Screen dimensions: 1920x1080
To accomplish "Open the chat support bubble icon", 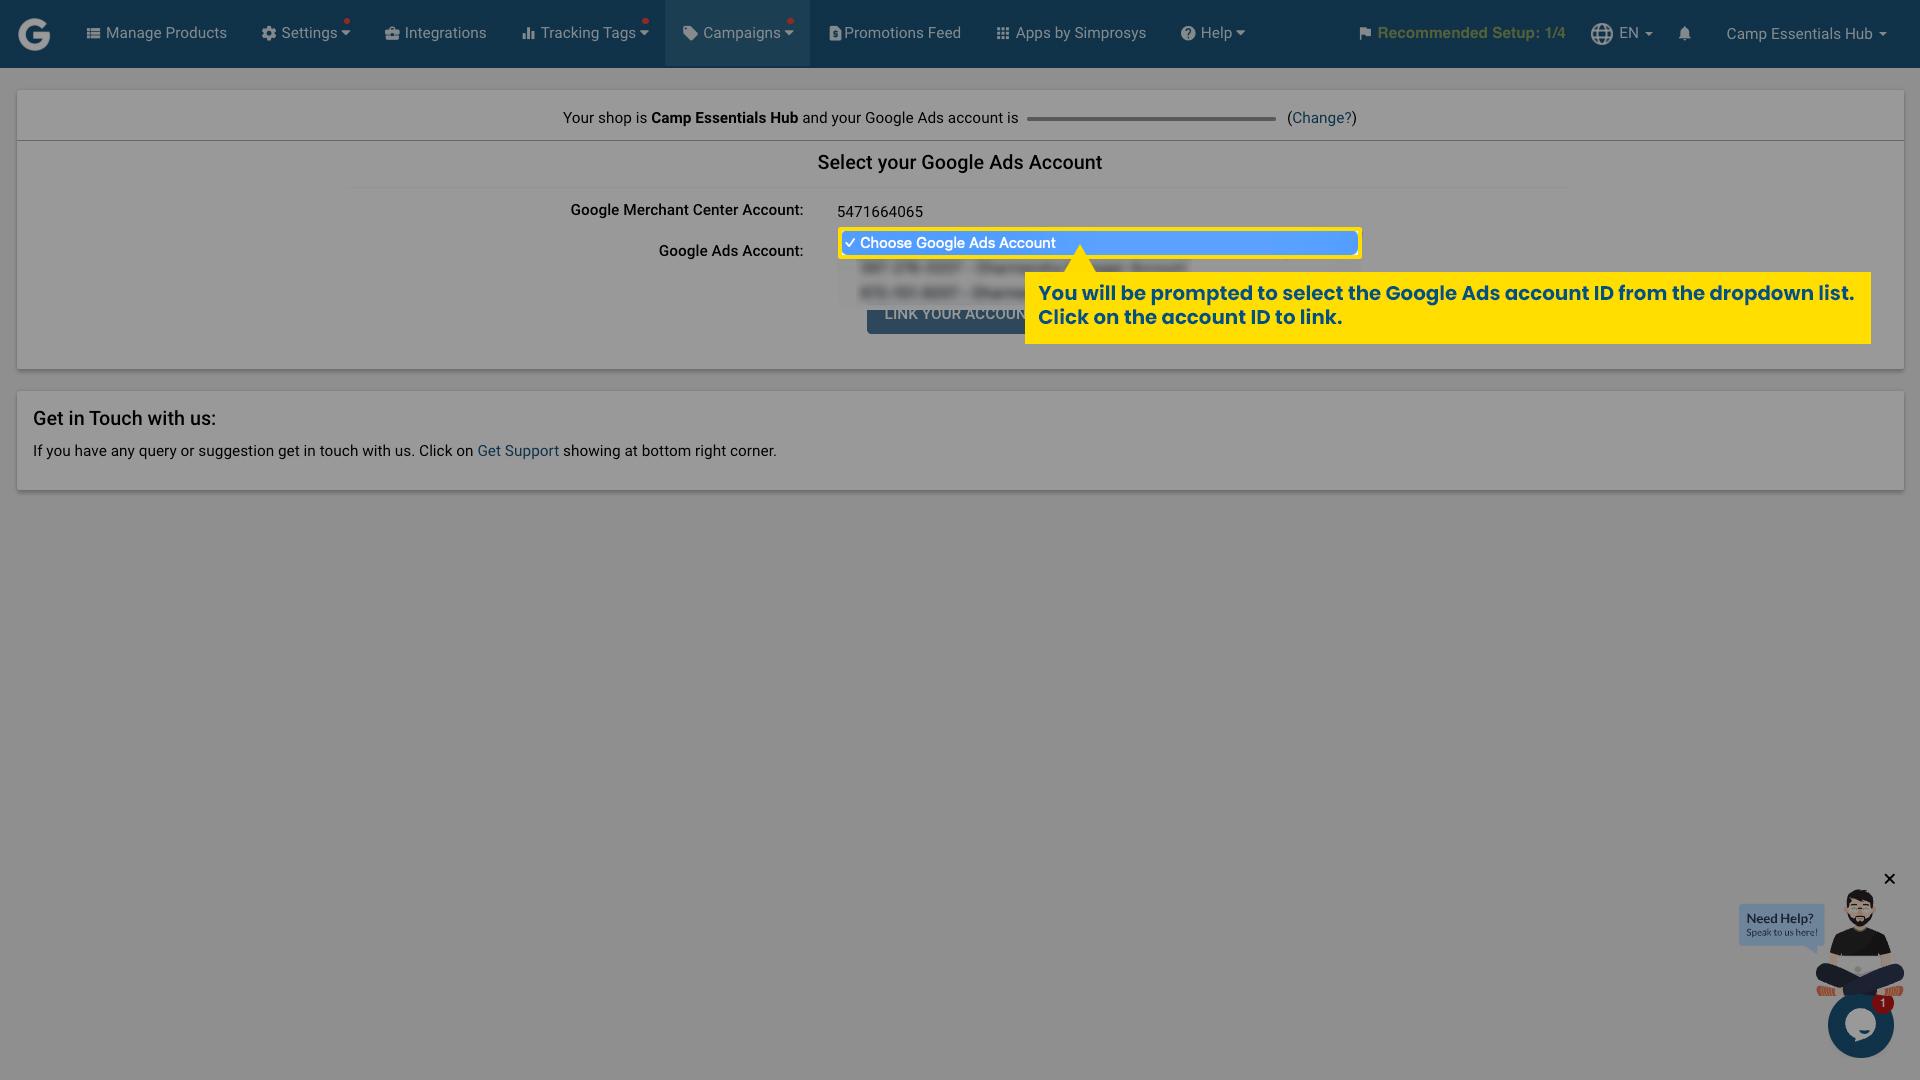I will [1860, 1025].
